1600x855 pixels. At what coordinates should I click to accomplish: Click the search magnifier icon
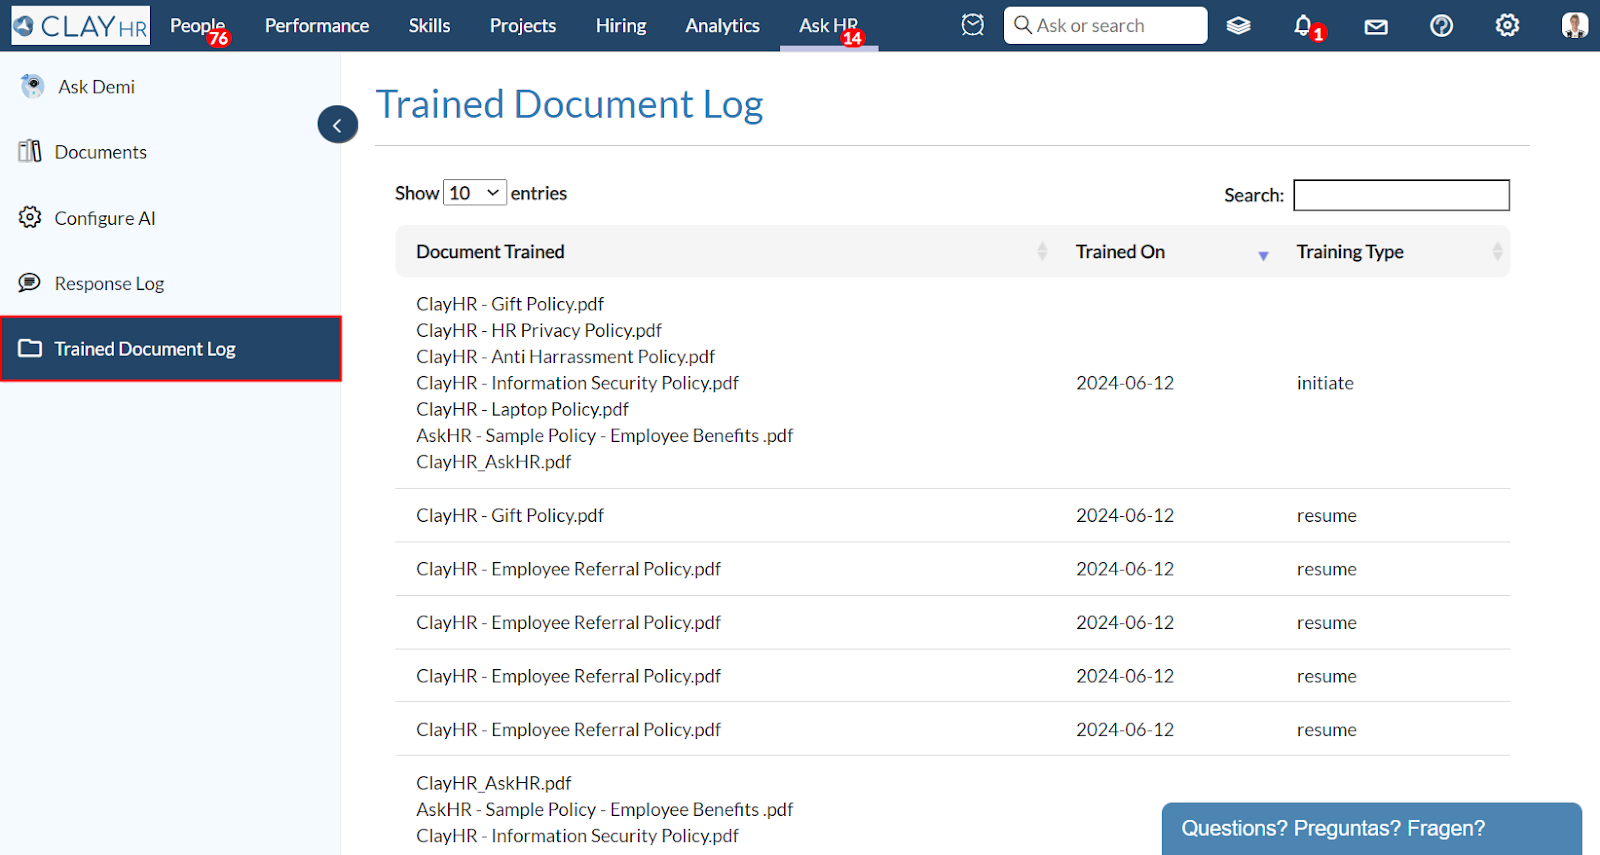(1022, 25)
